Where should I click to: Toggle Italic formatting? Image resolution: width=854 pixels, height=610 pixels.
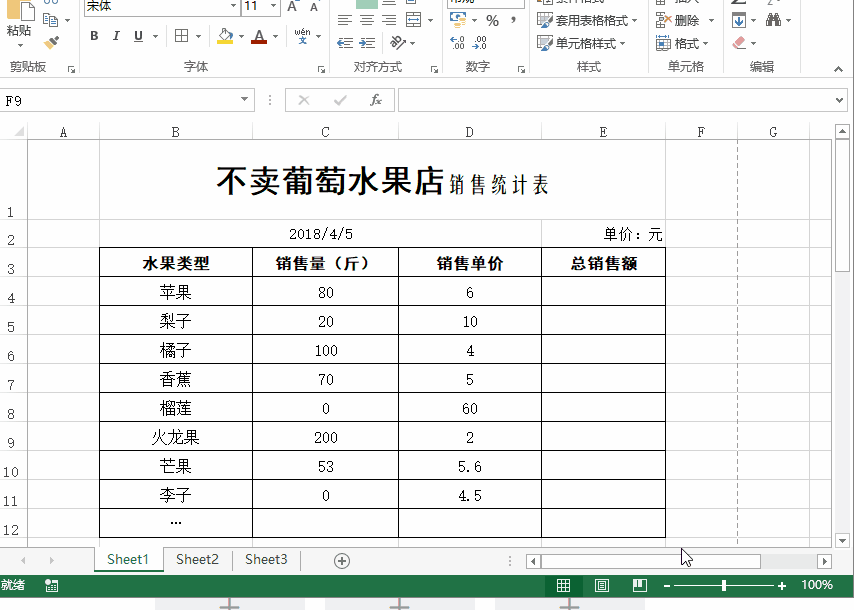(116, 36)
